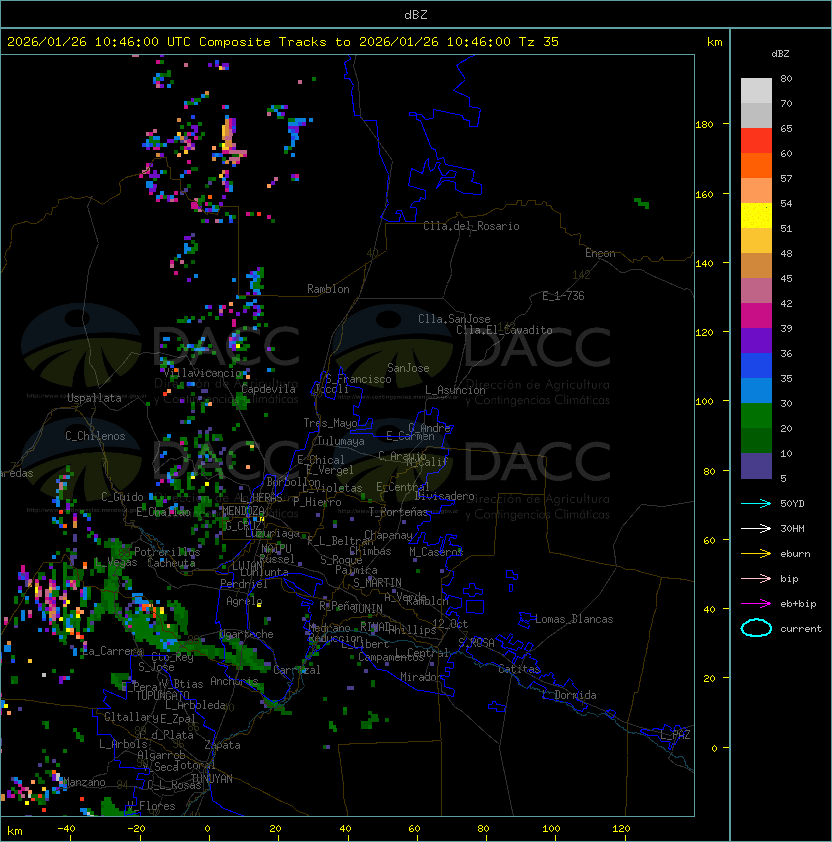Screen dimensions: 832x842
Task: Click the Ugarteche label
Action: (x=247, y=634)
